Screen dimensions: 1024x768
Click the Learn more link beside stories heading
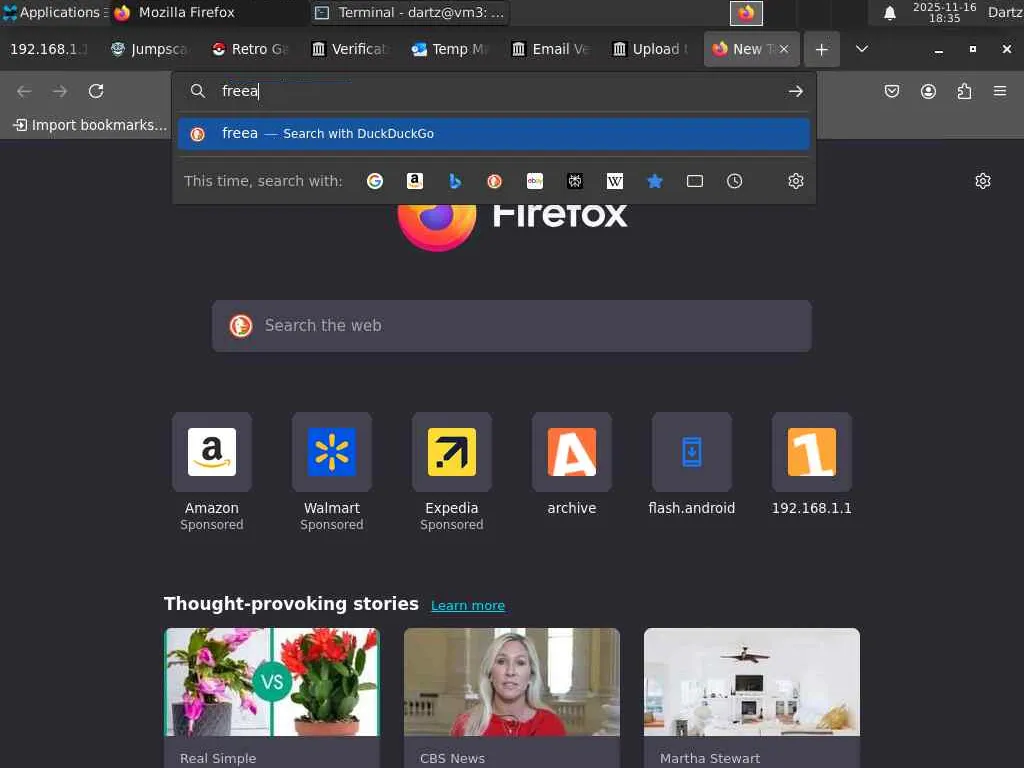[x=468, y=605]
